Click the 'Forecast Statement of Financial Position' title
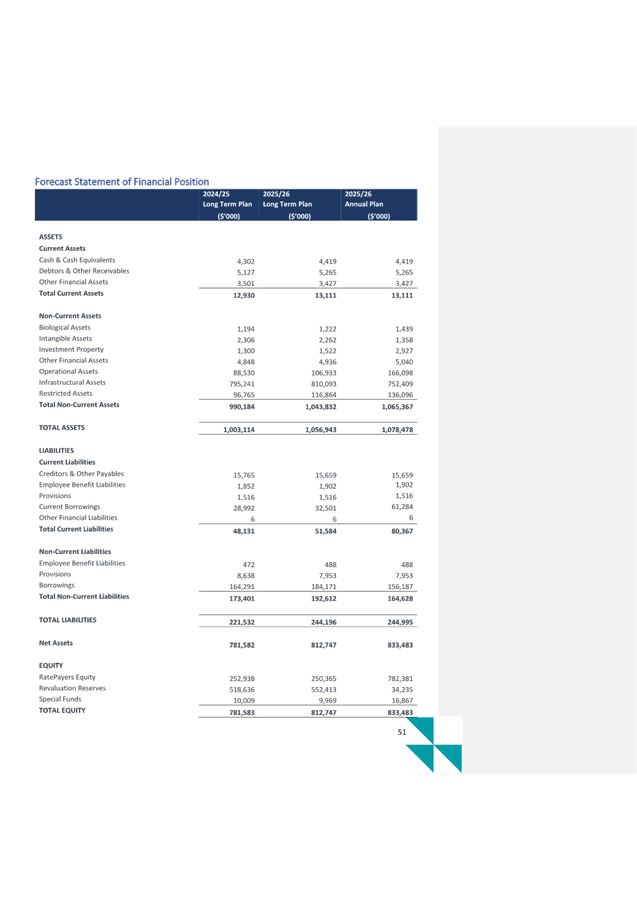637x901 pixels. point(122,182)
